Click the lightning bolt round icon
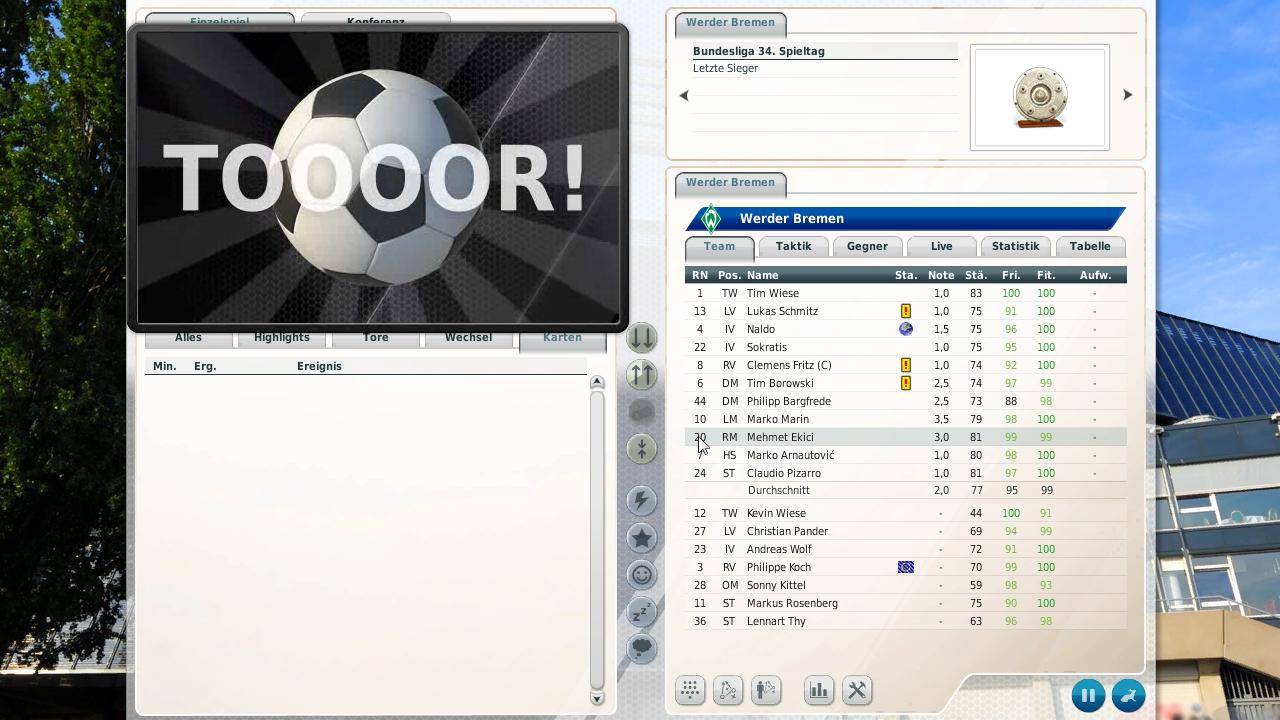This screenshot has height=720, width=1280. click(x=642, y=501)
